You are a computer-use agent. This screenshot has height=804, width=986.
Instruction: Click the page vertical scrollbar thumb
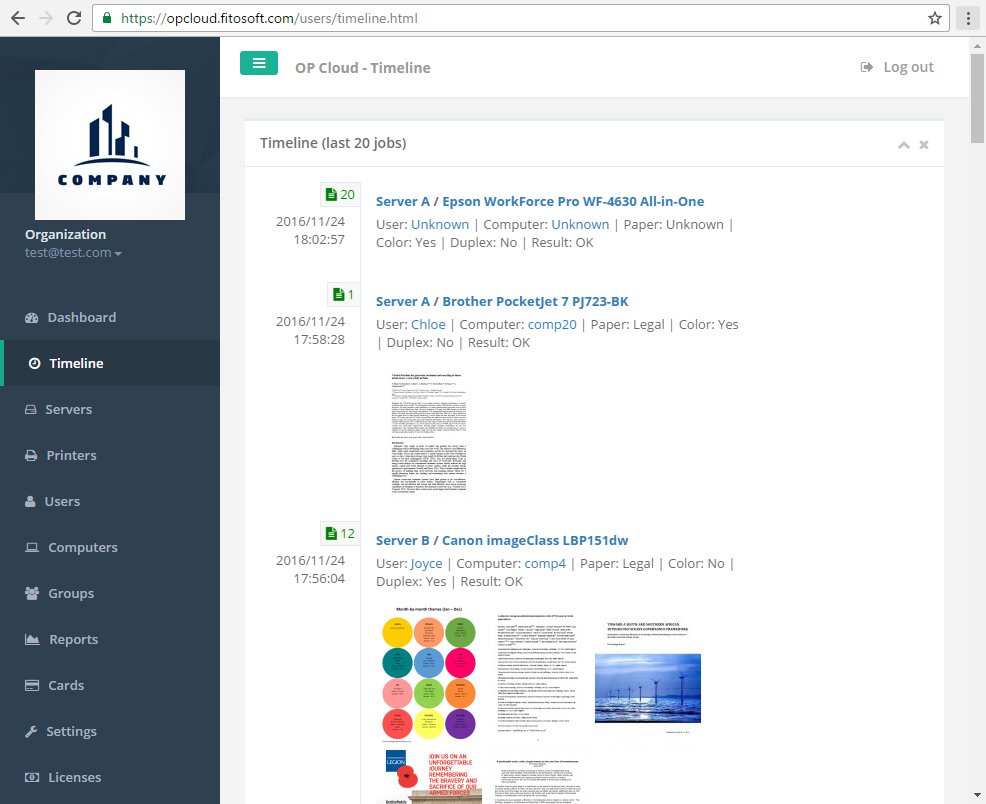pos(977,98)
